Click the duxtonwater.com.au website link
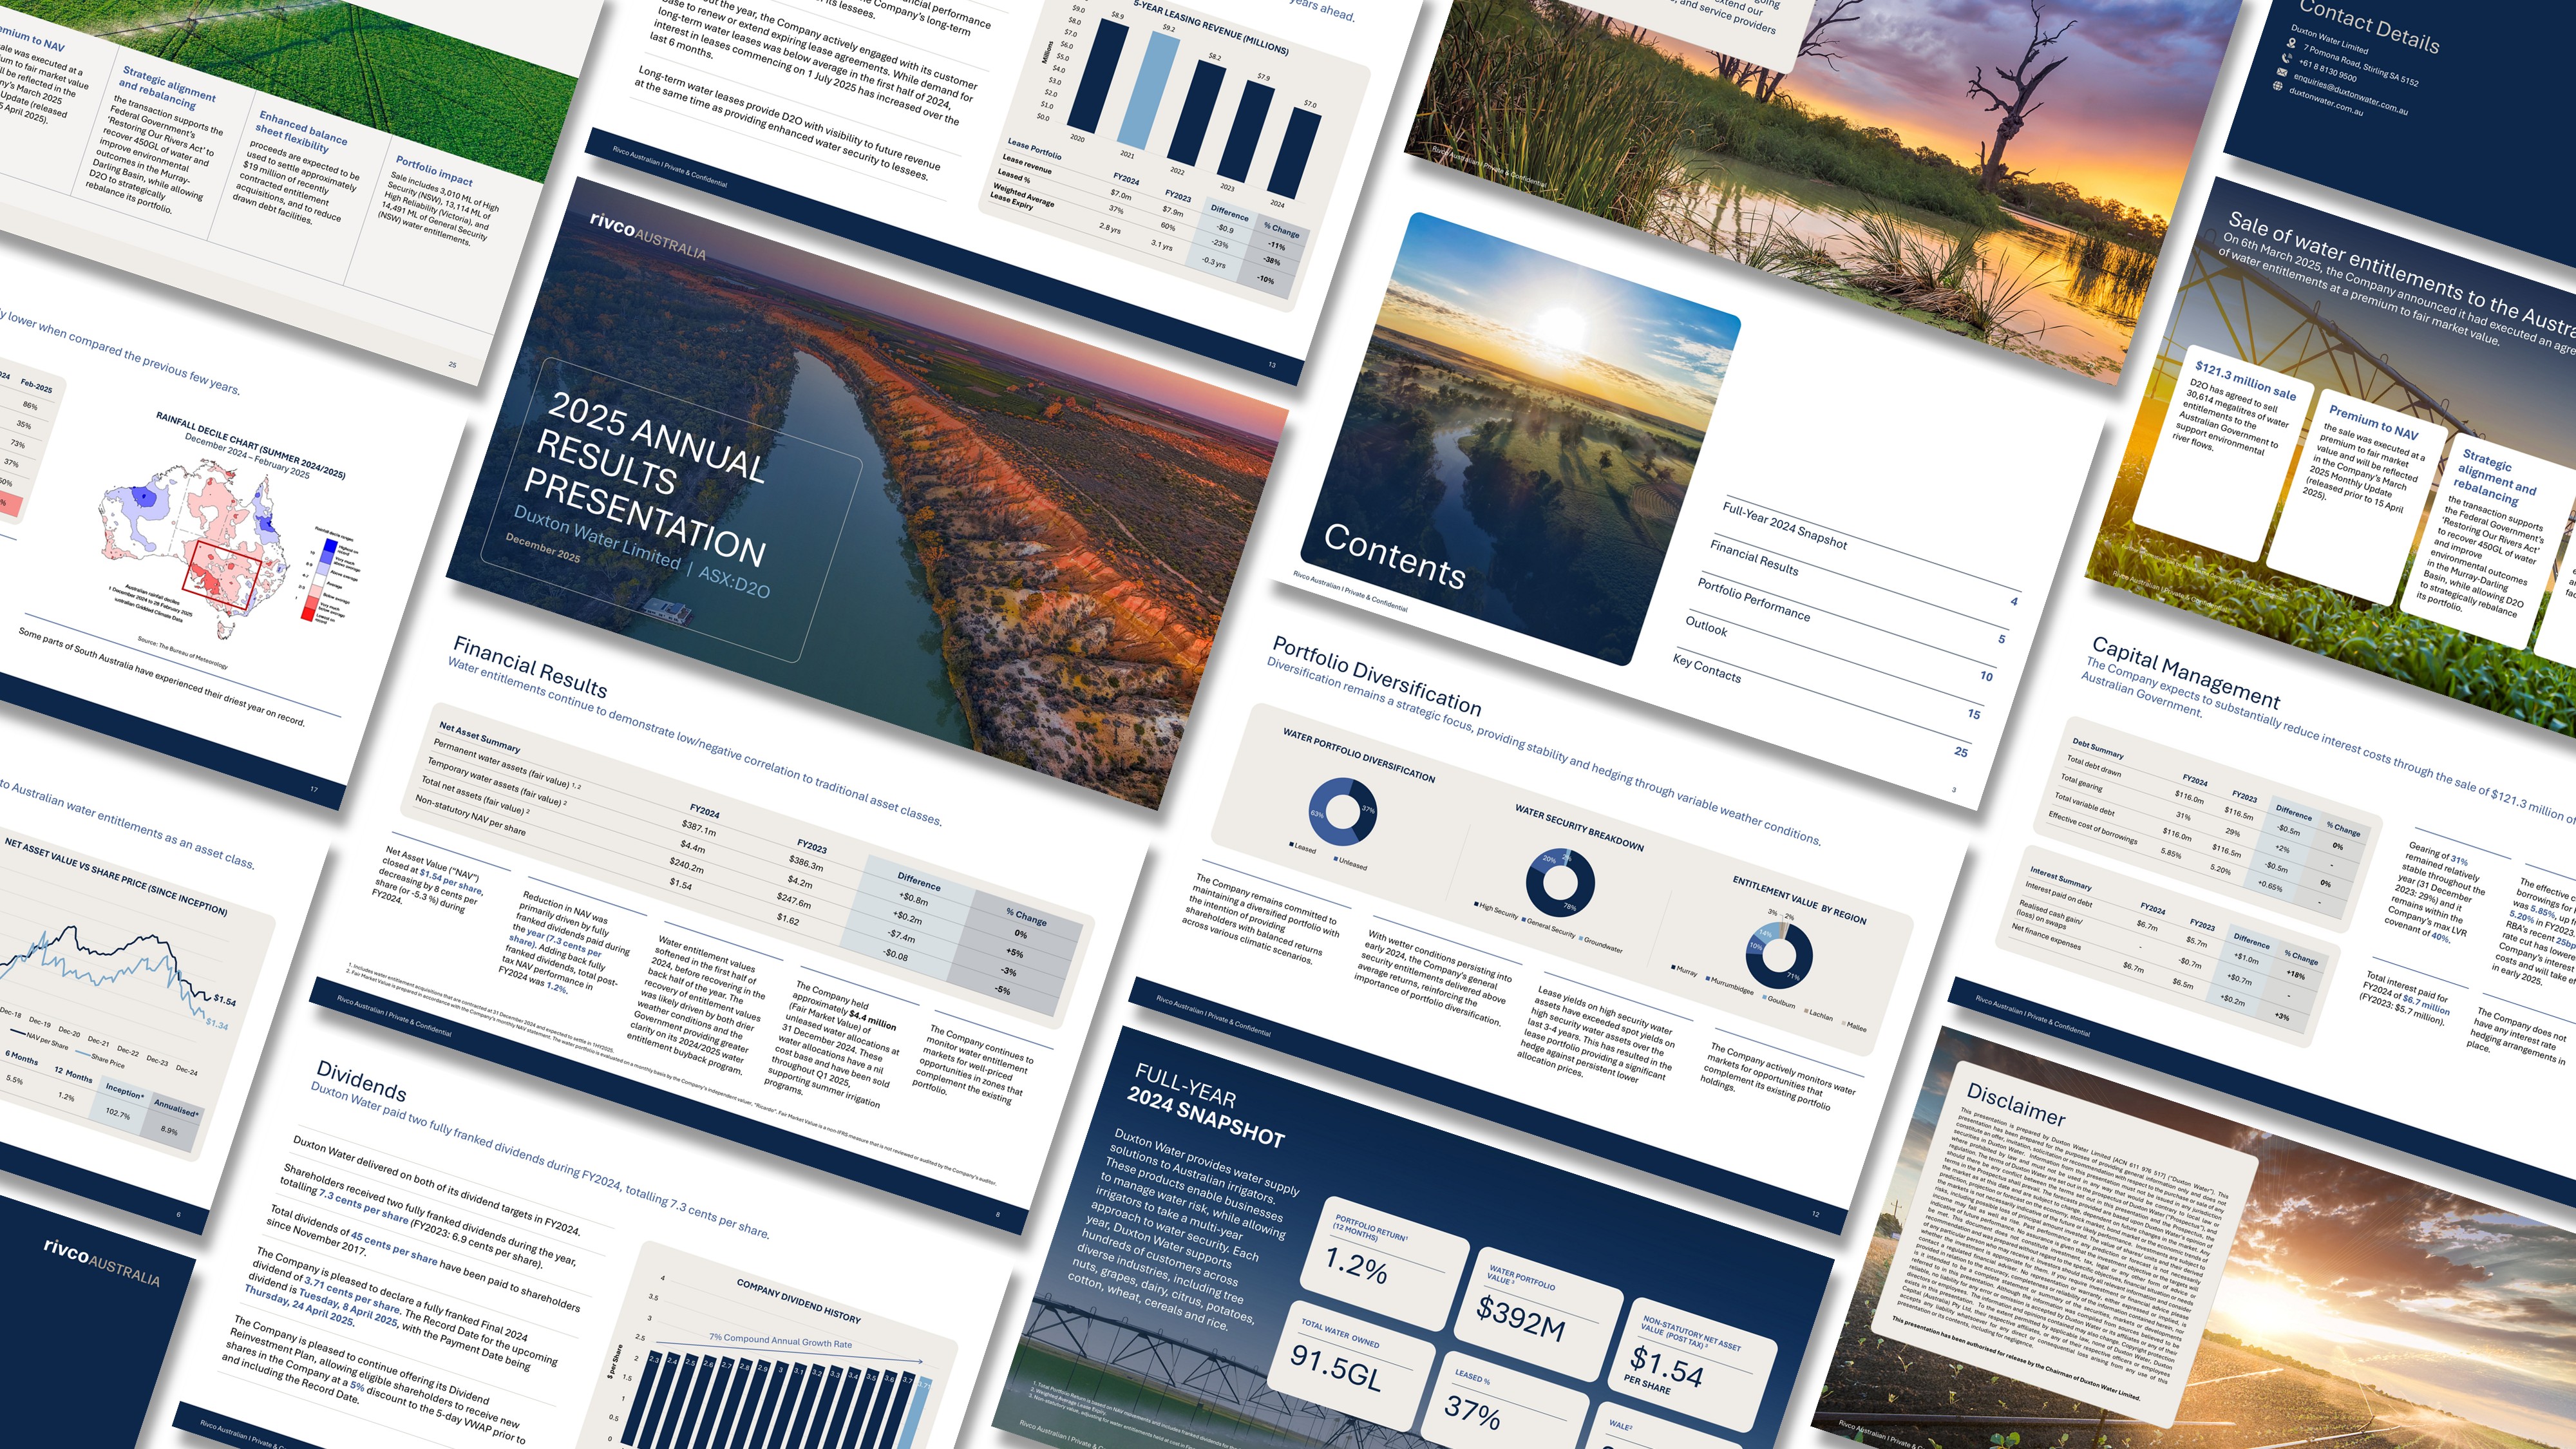The width and height of the screenshot is (2576, 1449). click(x=2326, y=103)
